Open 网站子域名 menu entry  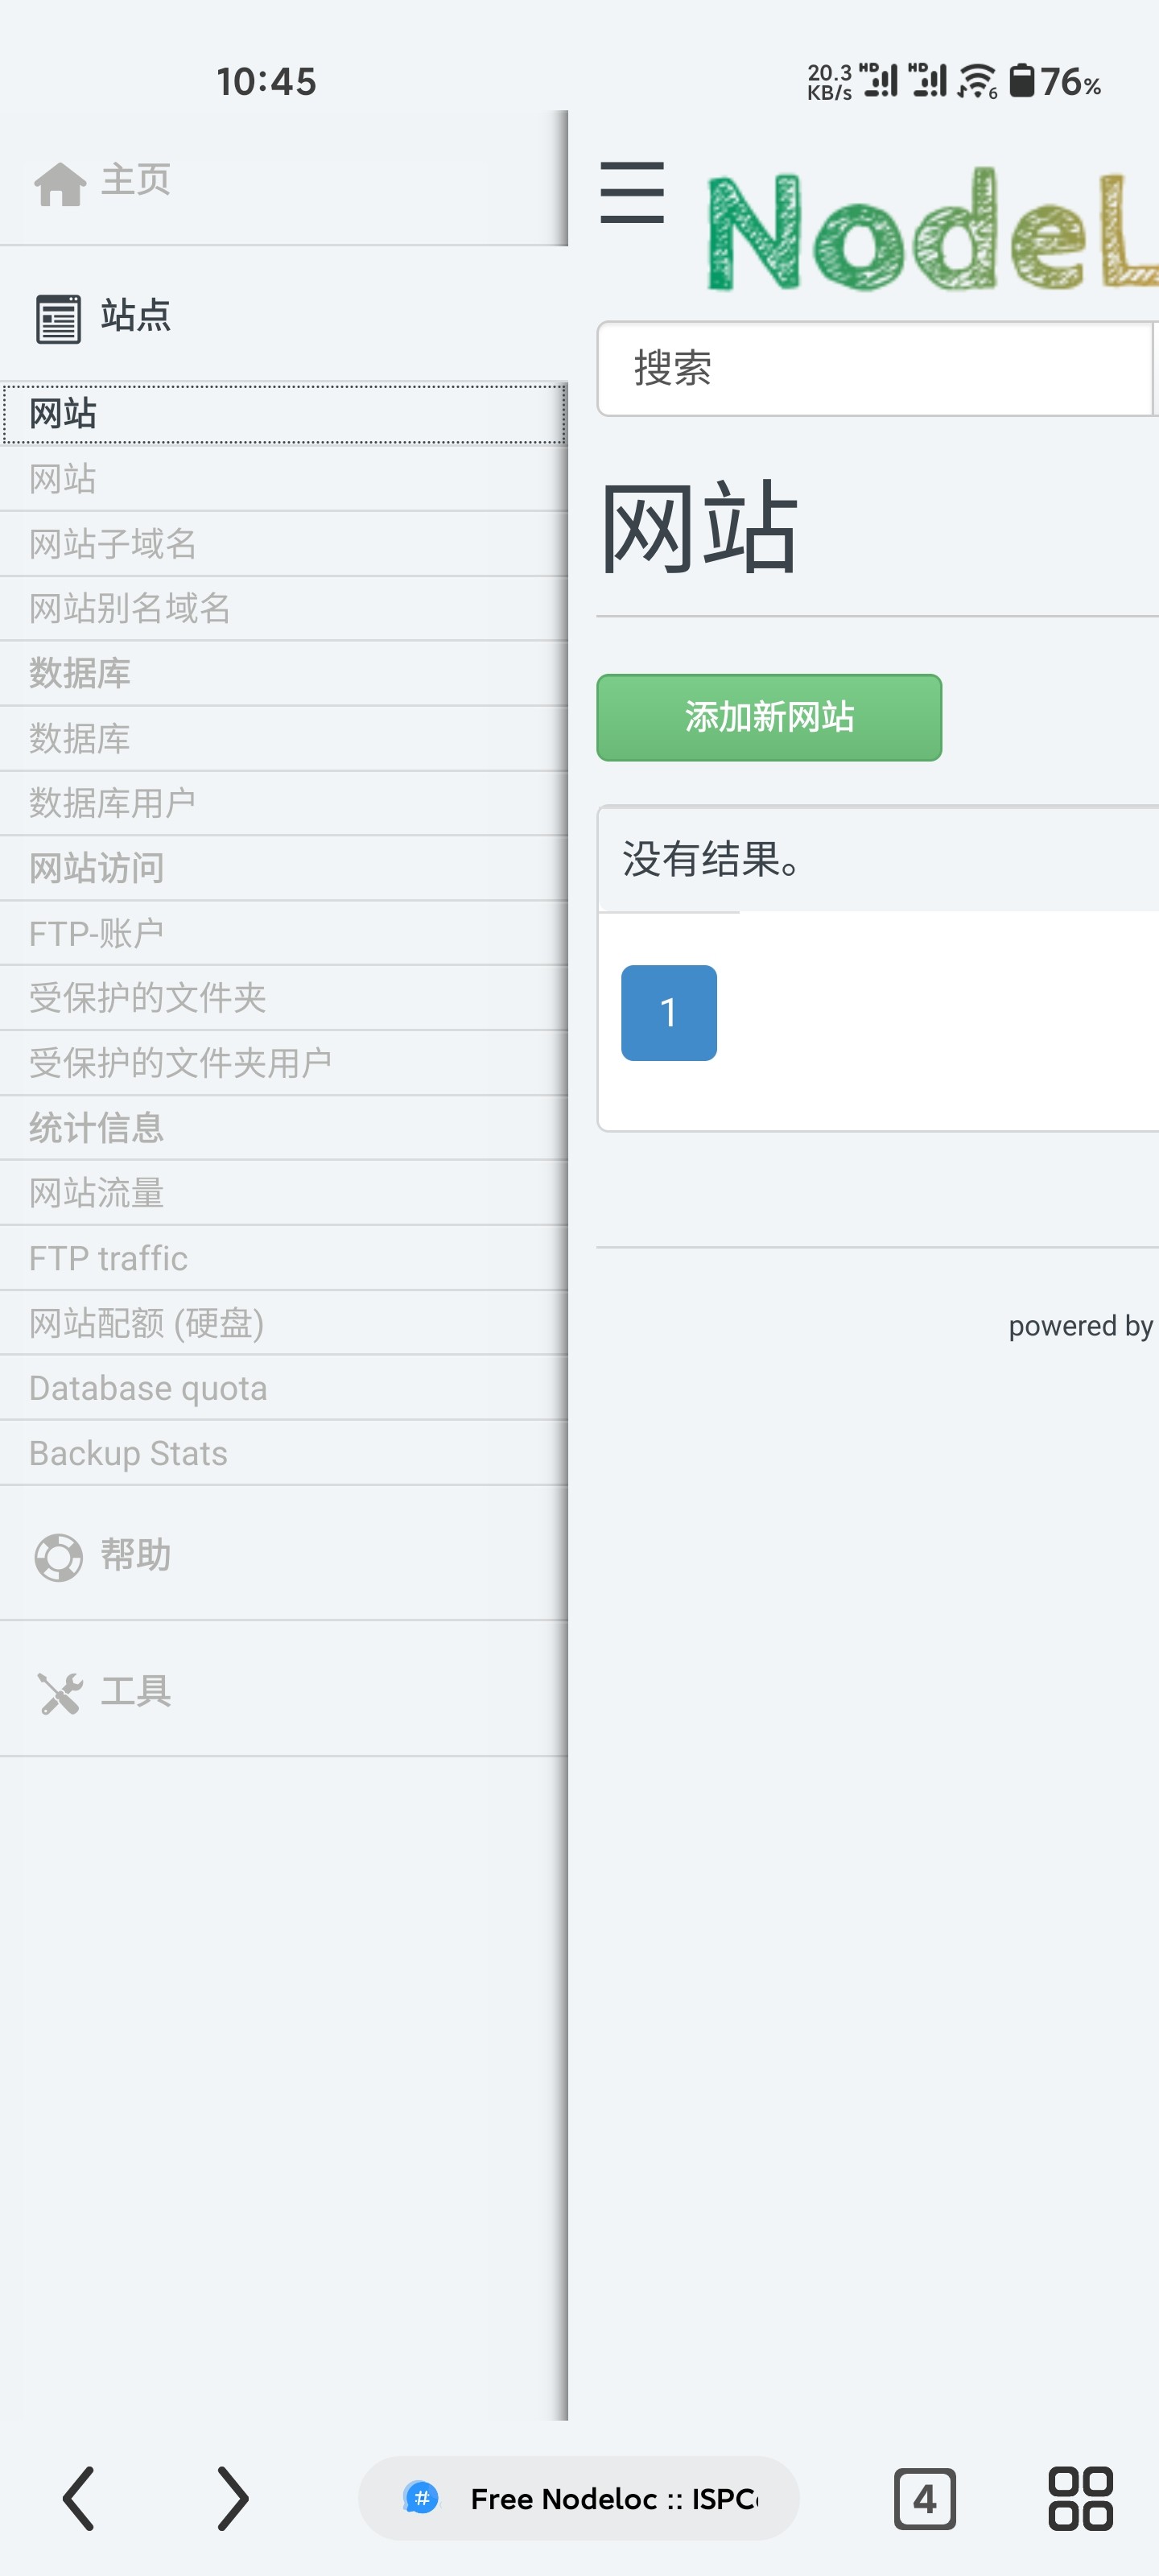coord(284,544)
